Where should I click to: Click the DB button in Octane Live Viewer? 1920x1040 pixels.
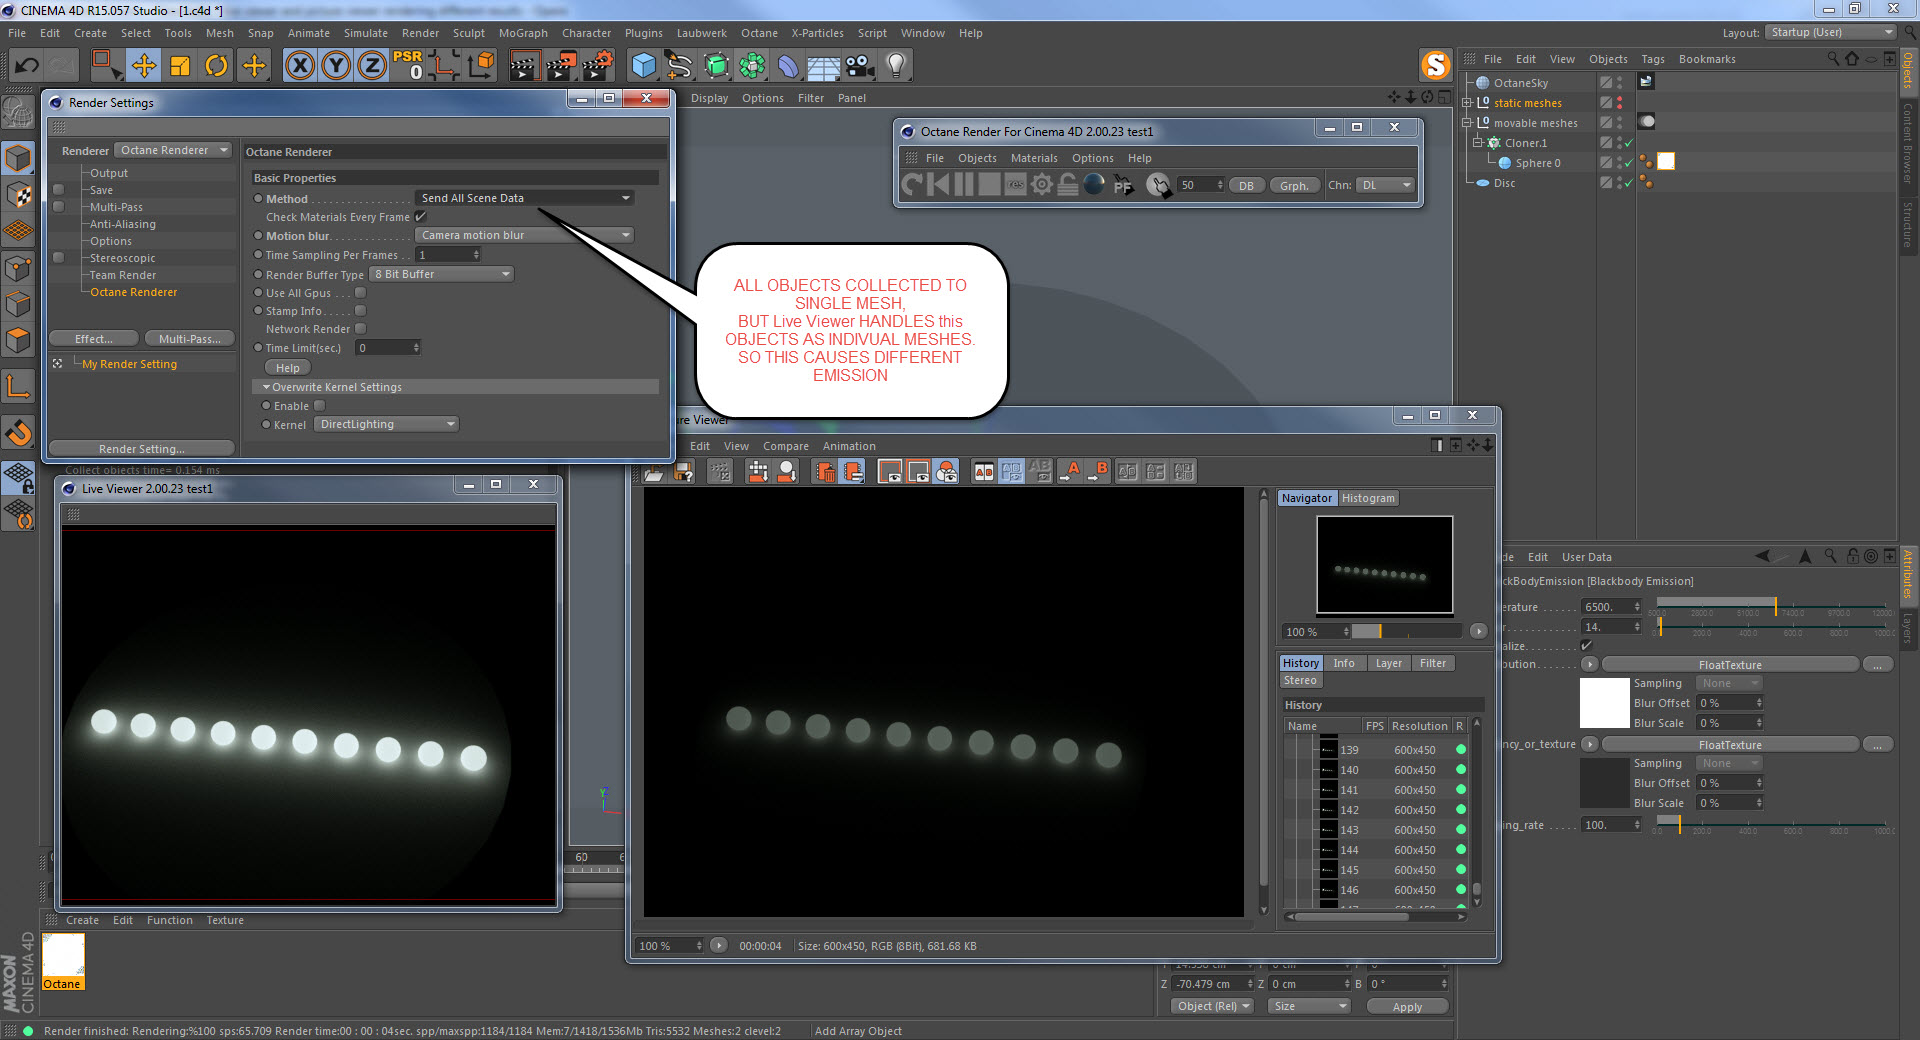click(x=1246, y=185)
